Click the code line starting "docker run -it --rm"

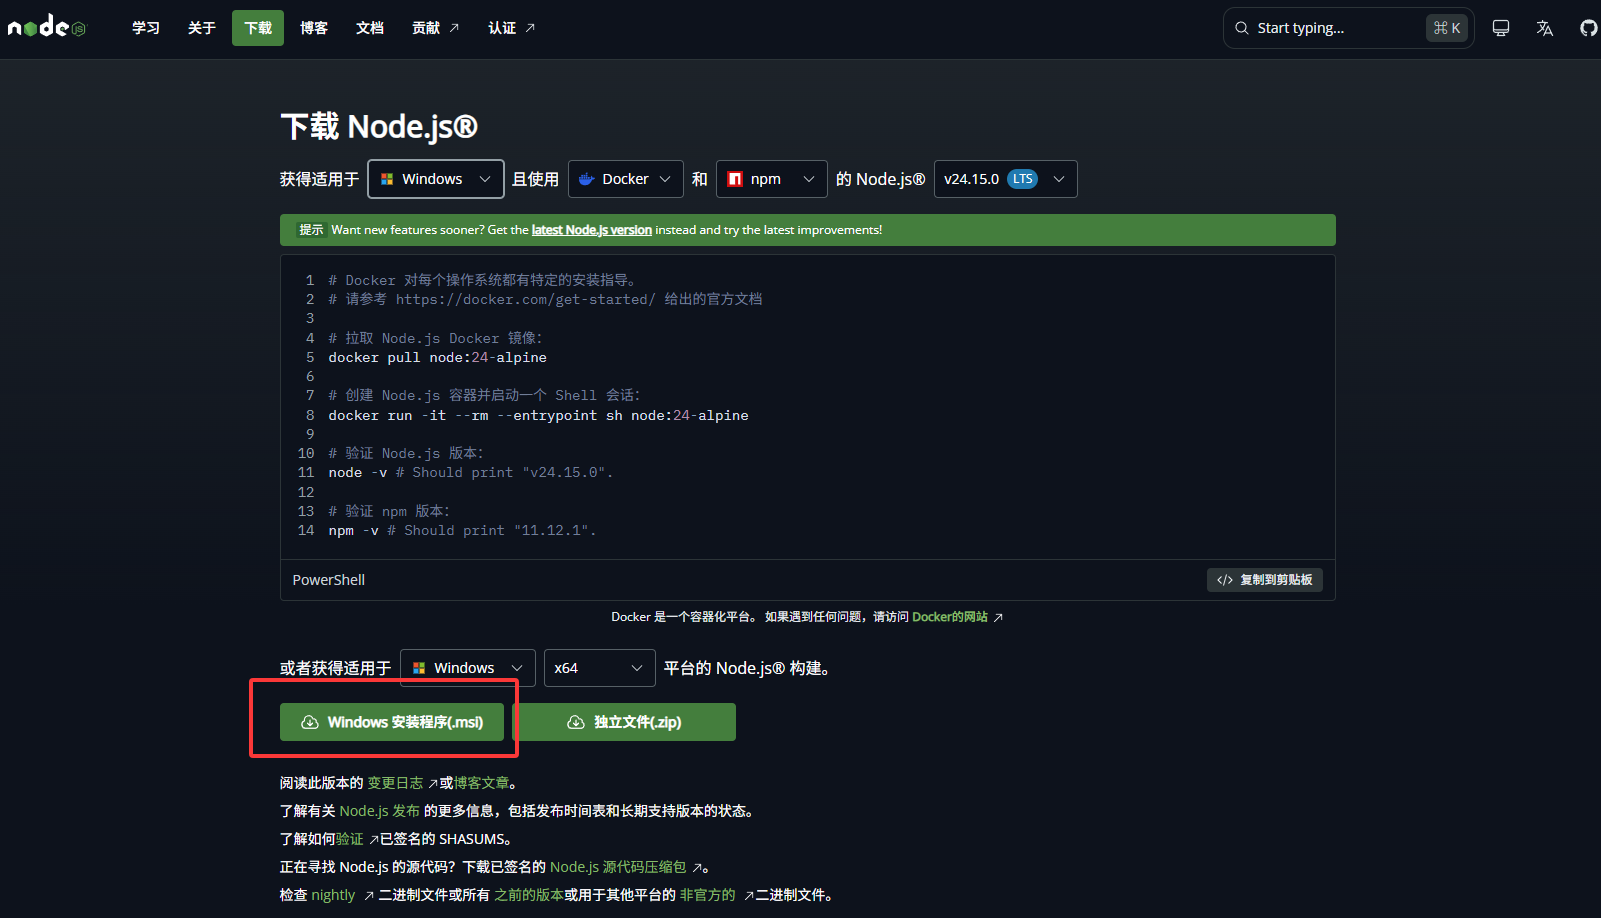[x=539, y=416]
